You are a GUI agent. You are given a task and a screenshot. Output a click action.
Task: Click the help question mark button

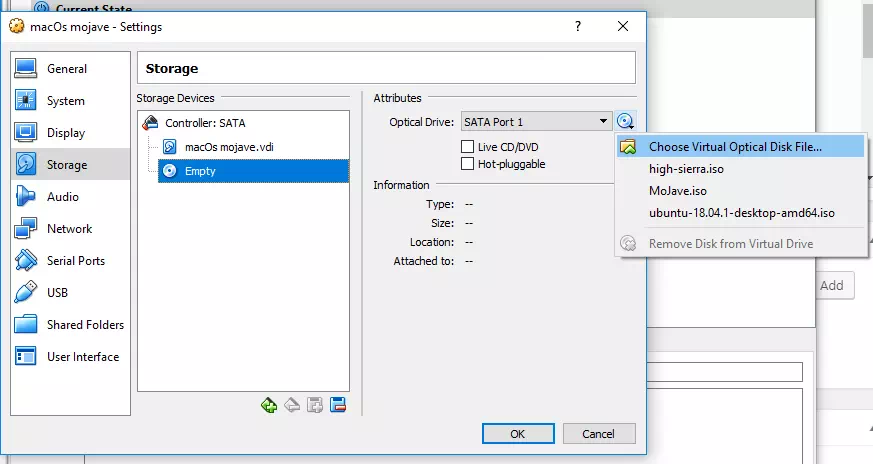578,26
